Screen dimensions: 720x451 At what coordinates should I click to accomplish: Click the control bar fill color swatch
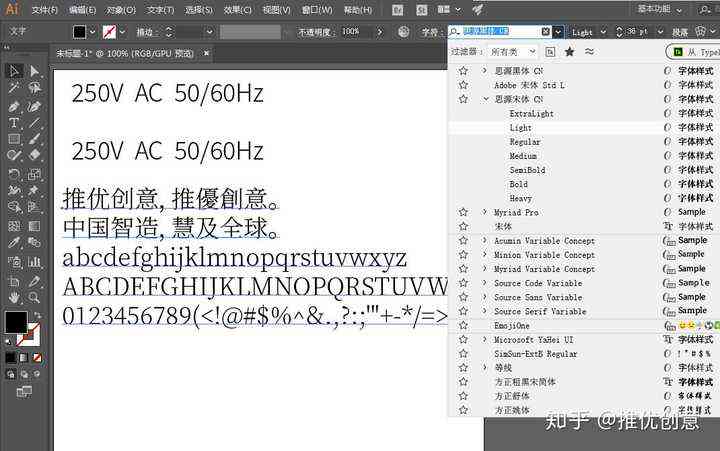point(79,32)
